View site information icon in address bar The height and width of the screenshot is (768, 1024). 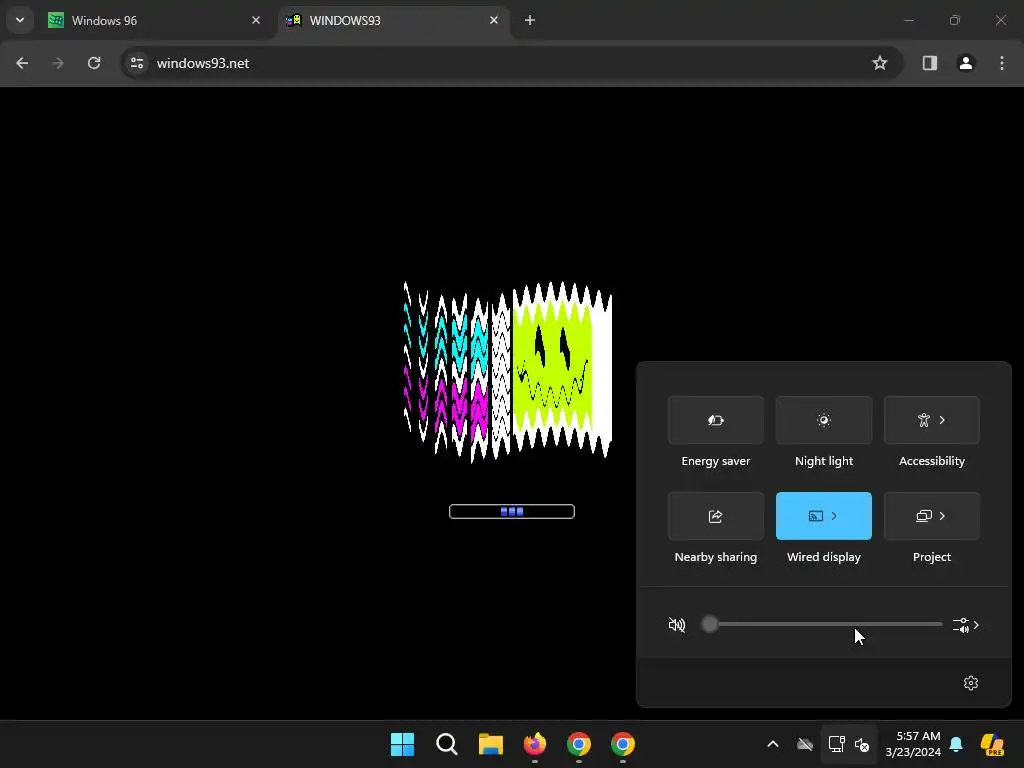pos(137,63)
